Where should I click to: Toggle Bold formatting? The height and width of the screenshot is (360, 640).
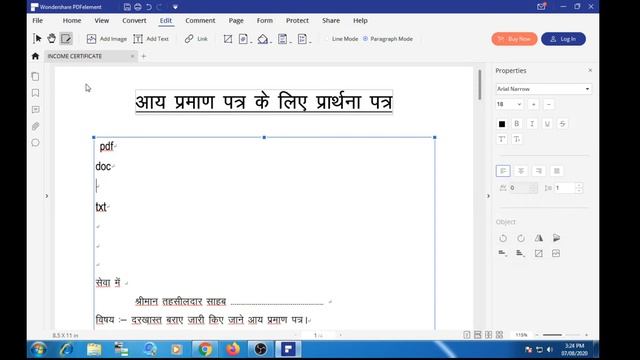click(x=516, y=123)
